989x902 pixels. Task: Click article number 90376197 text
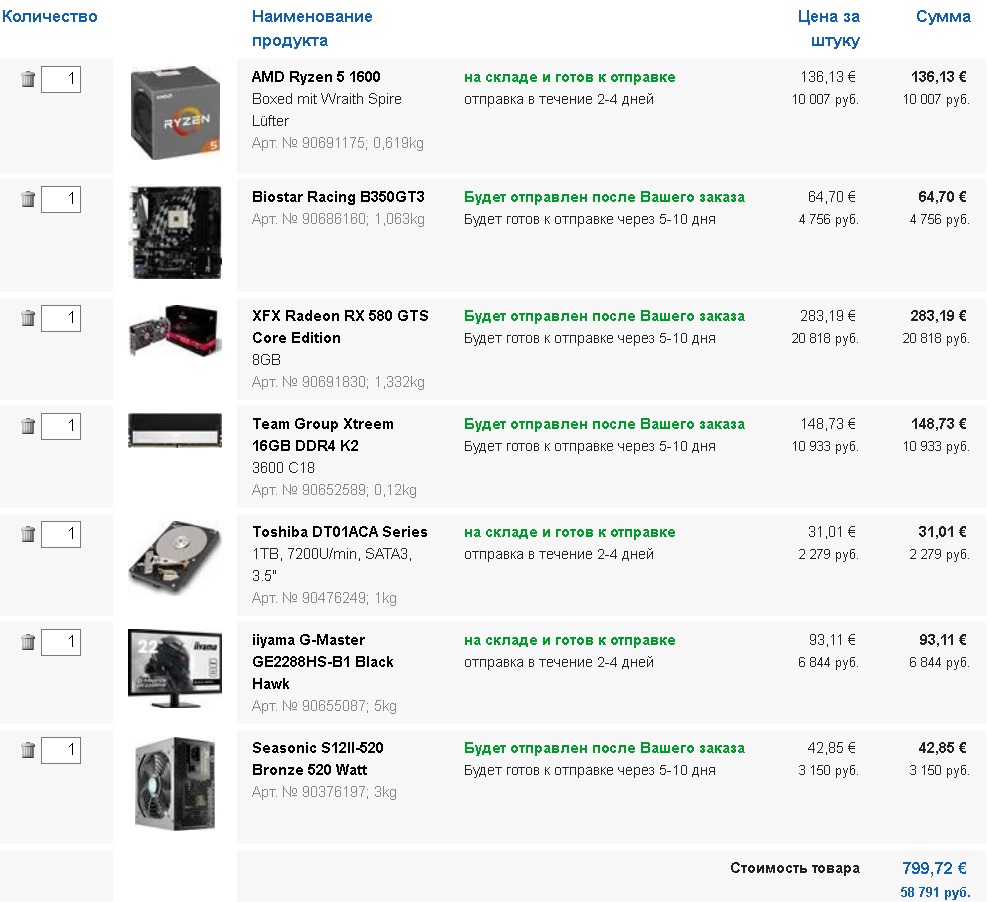click(324, 792)
